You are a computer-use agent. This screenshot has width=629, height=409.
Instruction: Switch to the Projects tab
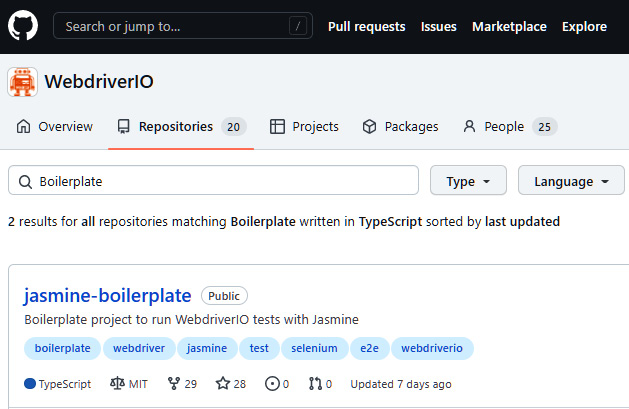(304, 127)
